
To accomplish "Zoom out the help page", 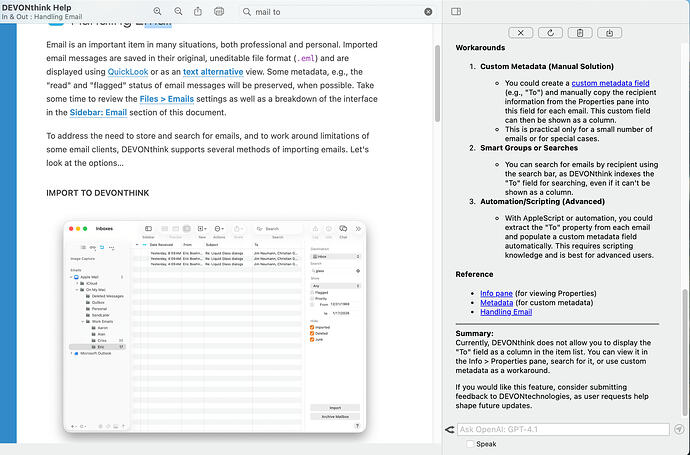I will (x=178, y=11).
